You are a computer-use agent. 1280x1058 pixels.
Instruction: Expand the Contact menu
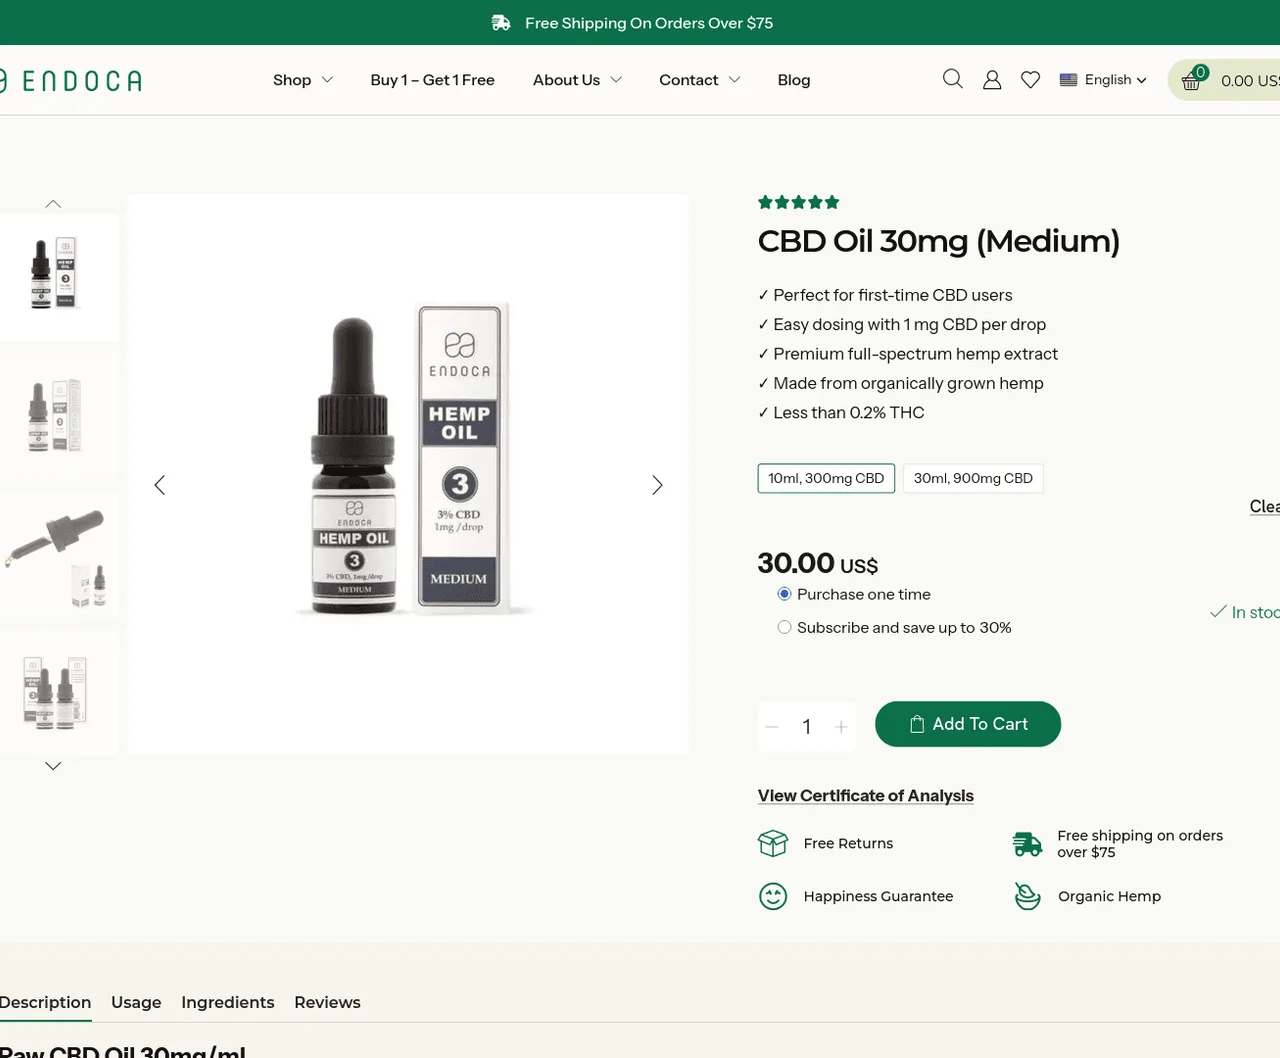(x=699, y=80)
